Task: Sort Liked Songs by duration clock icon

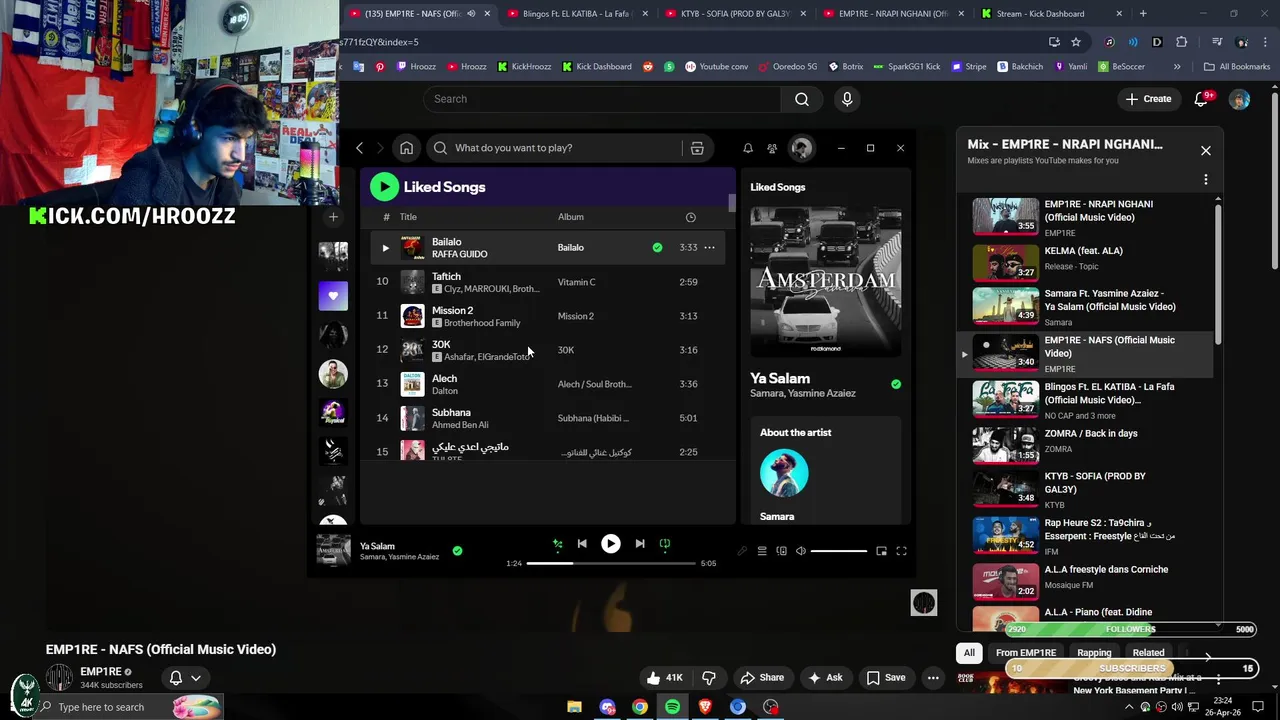Action: tap(690, 217)
